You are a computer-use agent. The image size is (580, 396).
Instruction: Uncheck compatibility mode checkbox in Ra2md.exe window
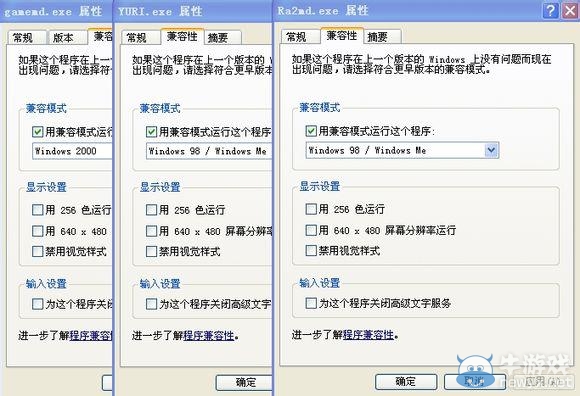[x=311, y=131]
